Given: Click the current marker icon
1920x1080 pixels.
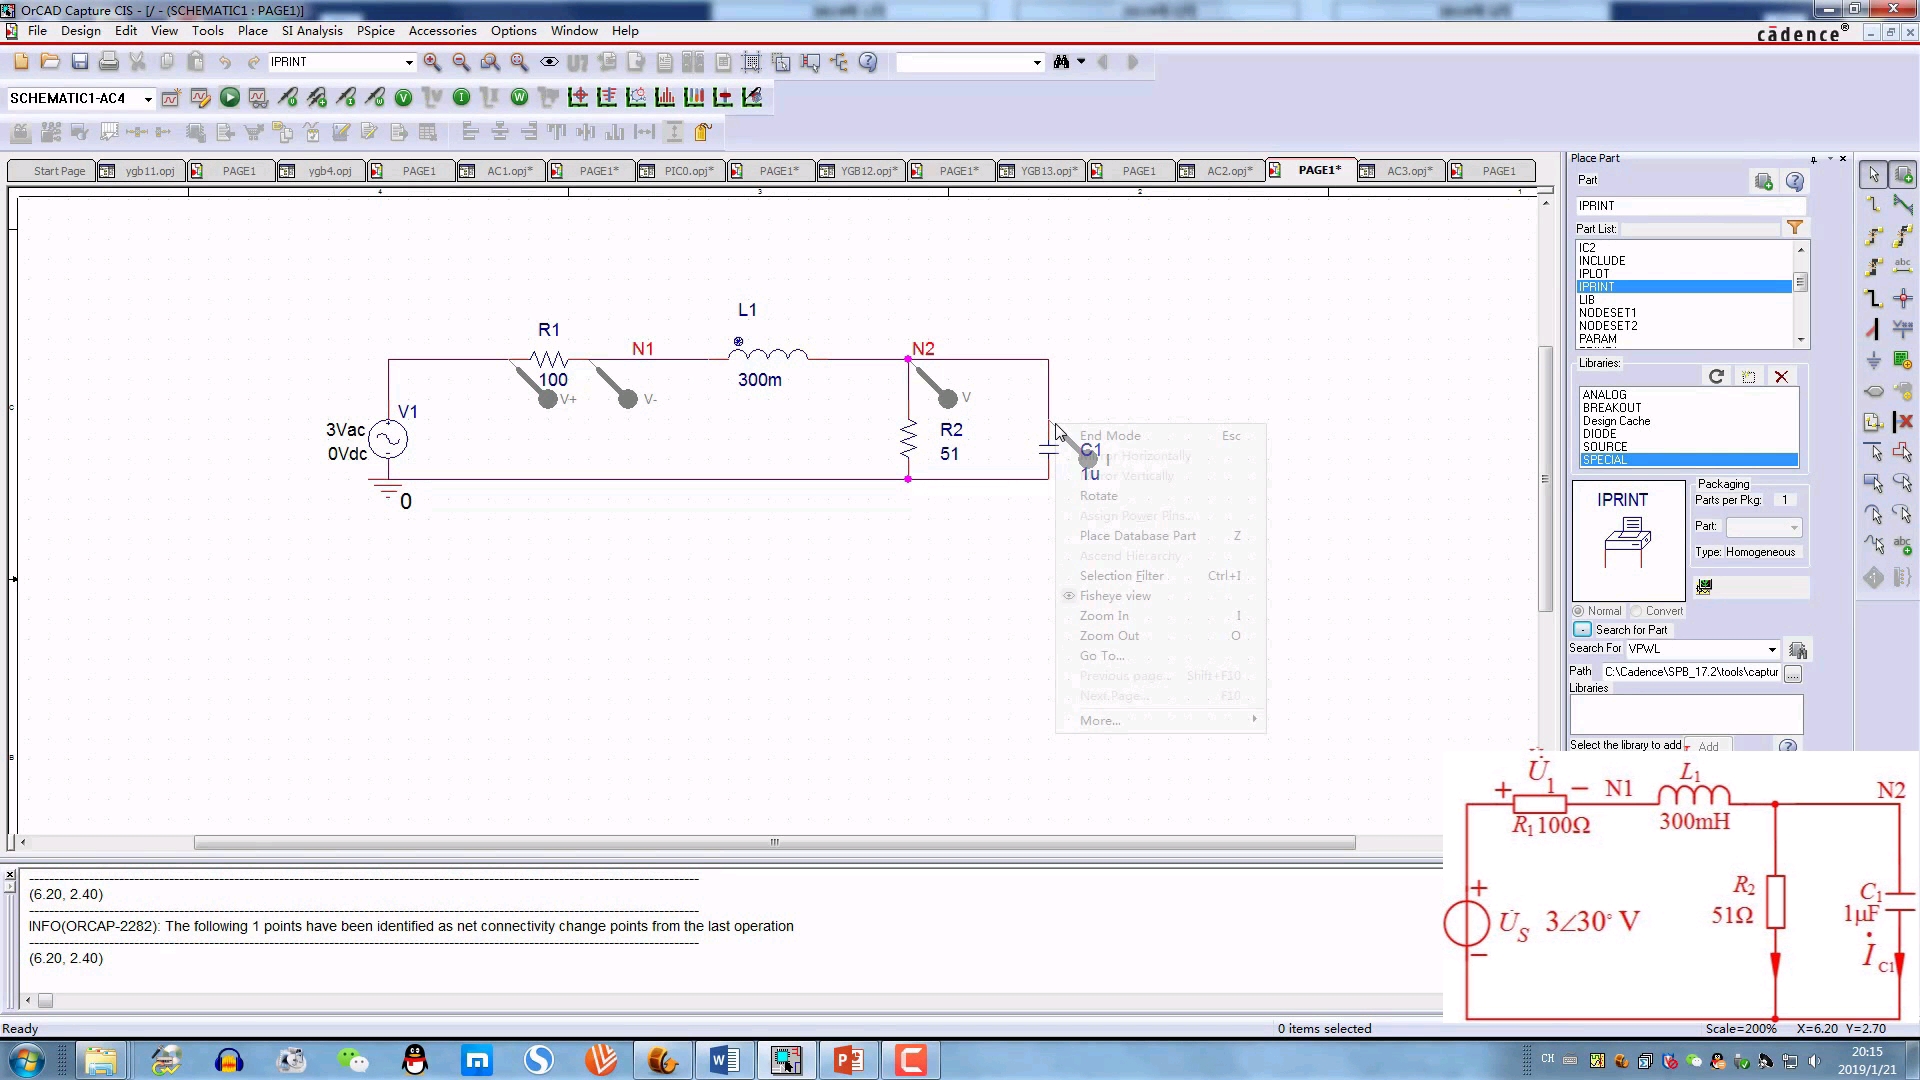Looking at the screenshot, I should (x=345, y=97).
